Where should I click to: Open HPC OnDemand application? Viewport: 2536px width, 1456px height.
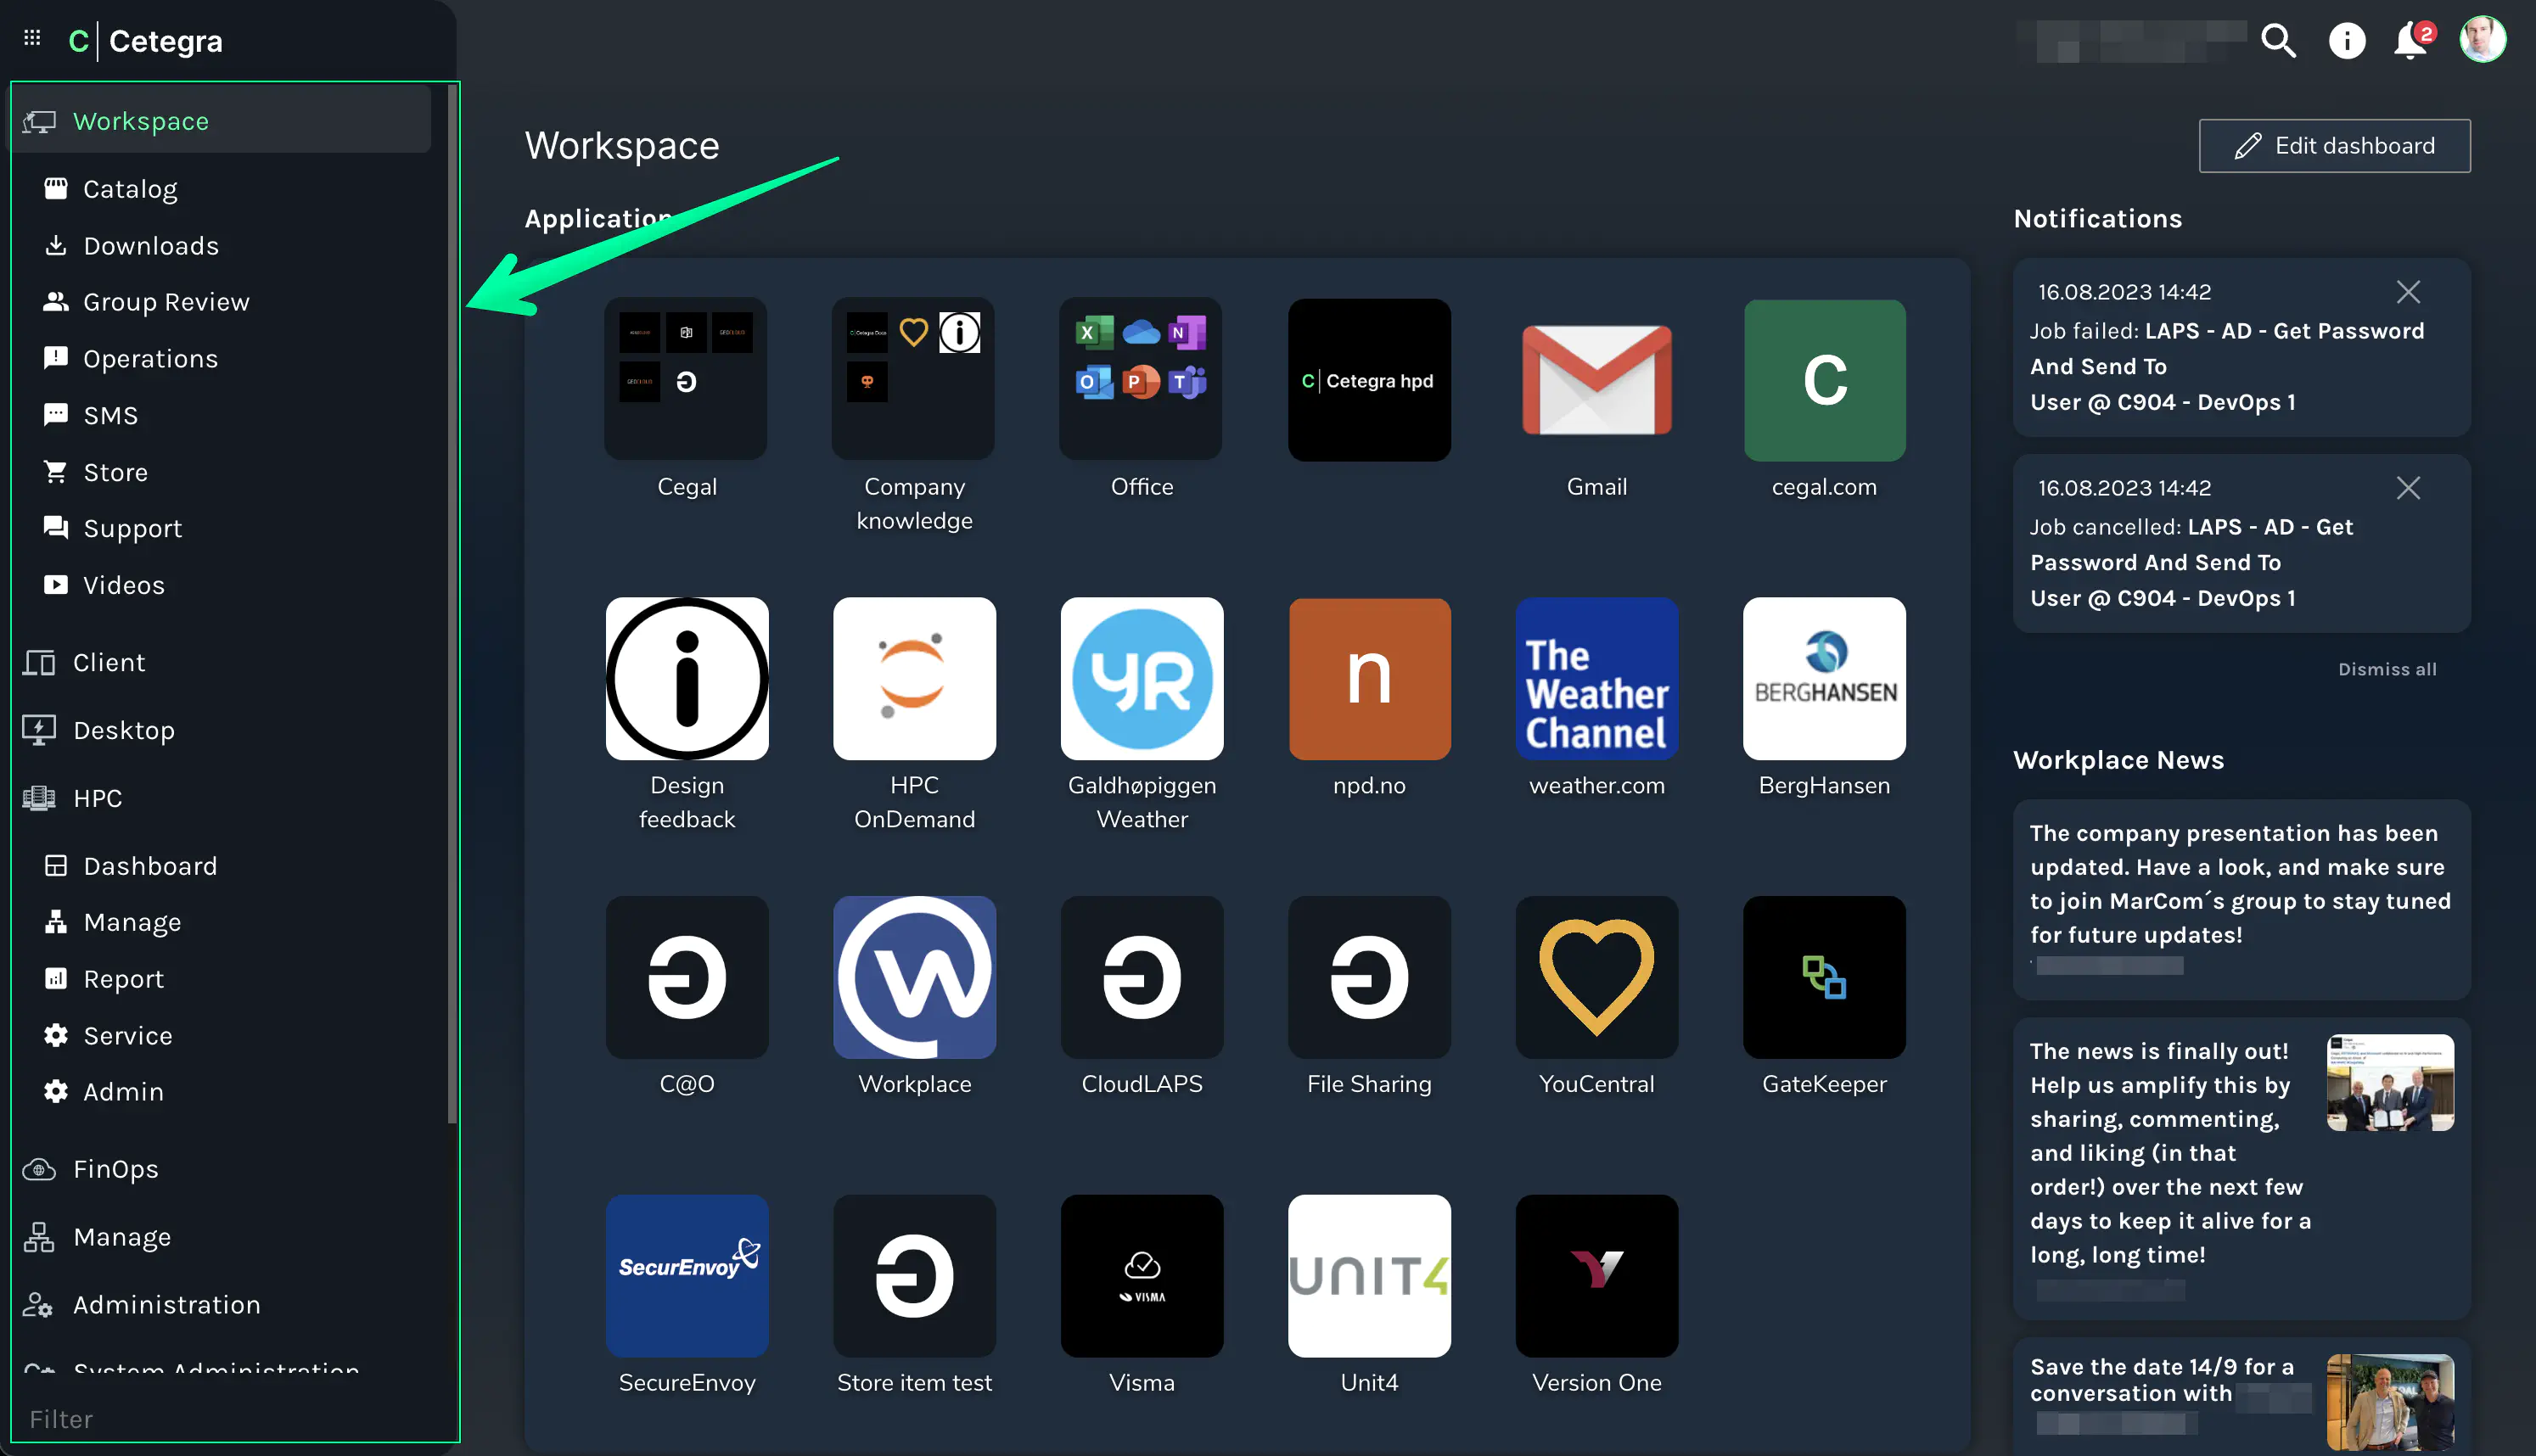(914, 679)
